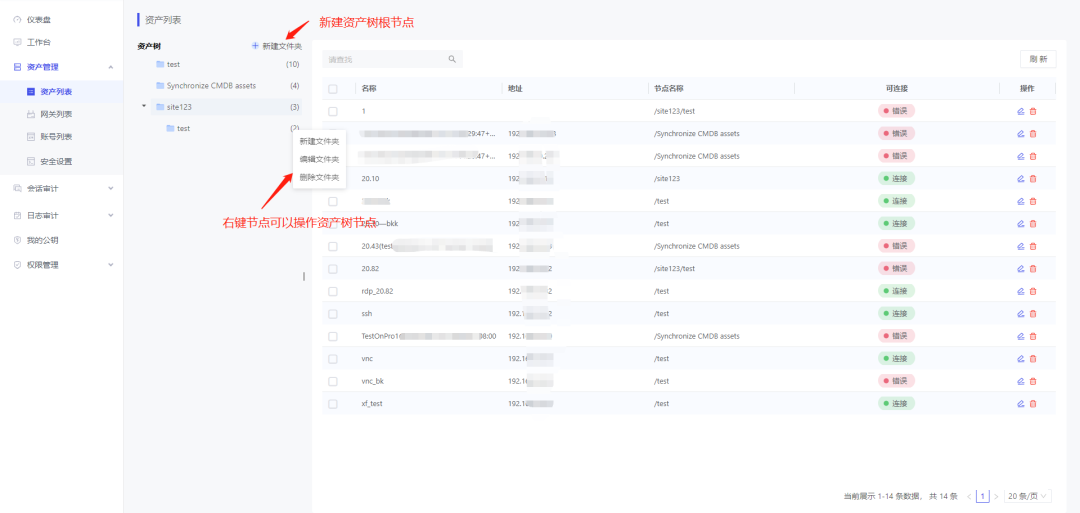Edit the 20.82 asset row

1021,269
